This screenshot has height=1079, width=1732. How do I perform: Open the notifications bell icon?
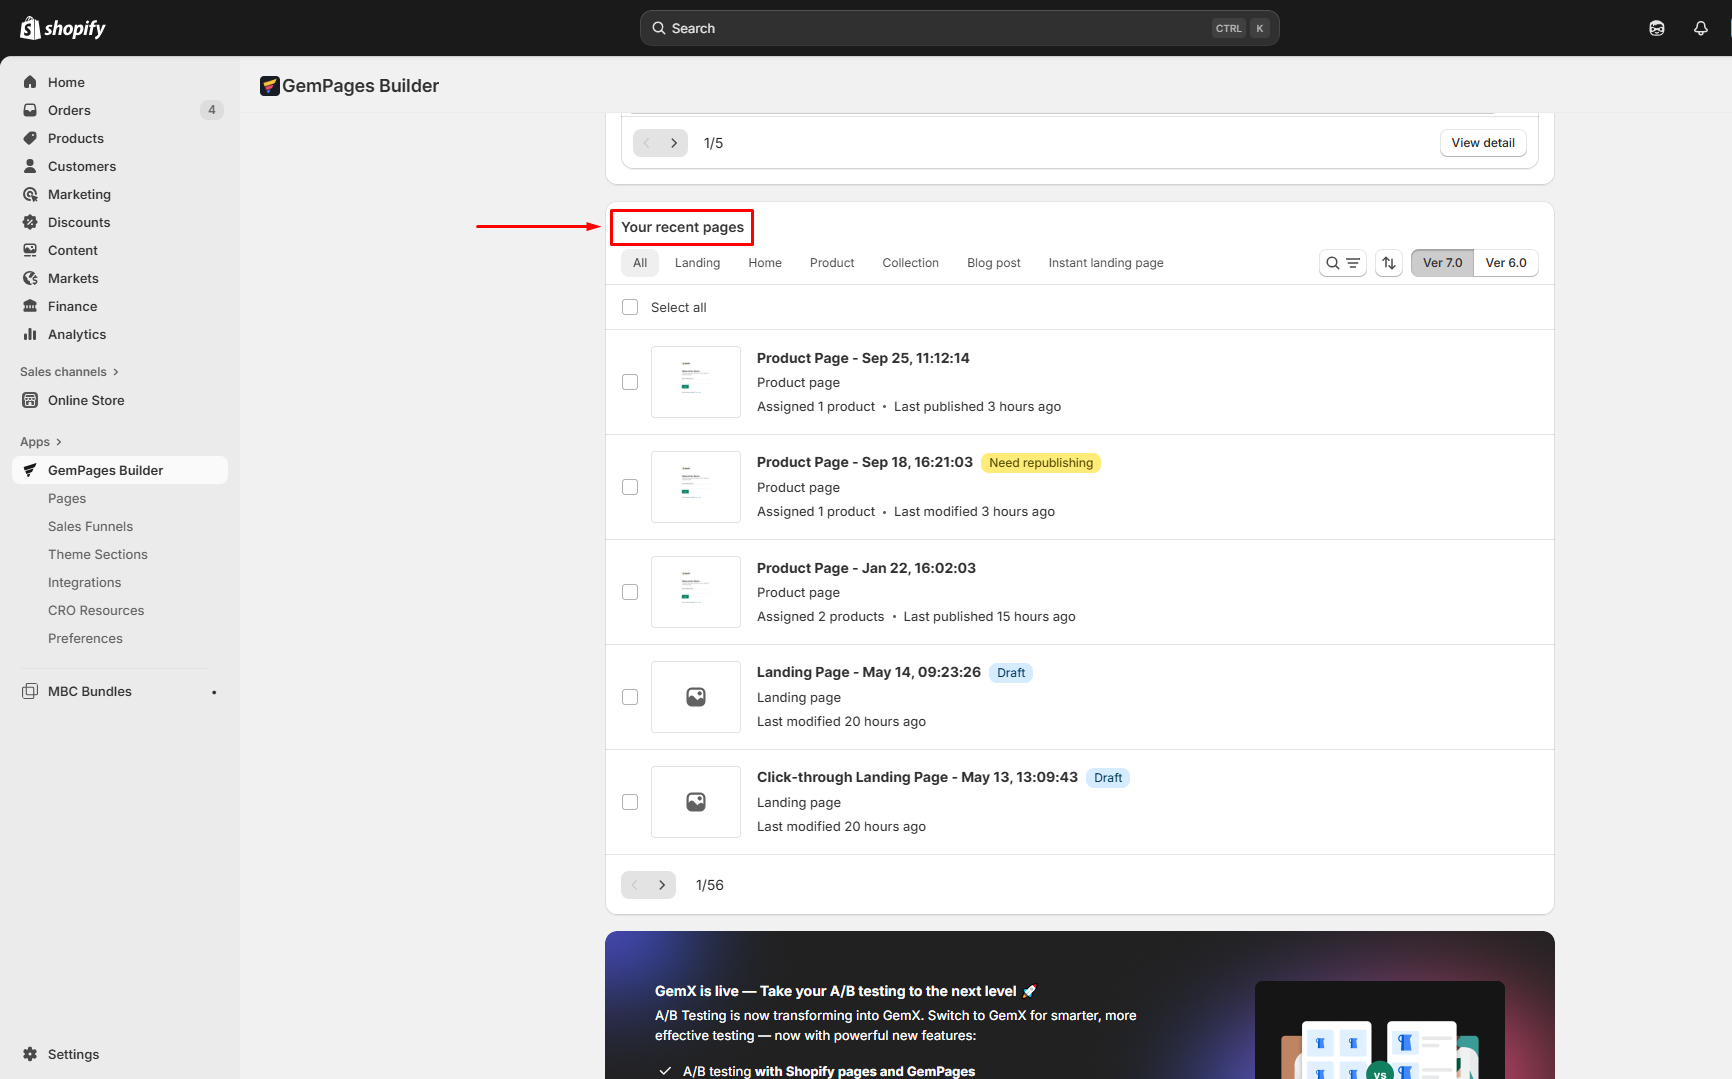[x=1700, y=28]
